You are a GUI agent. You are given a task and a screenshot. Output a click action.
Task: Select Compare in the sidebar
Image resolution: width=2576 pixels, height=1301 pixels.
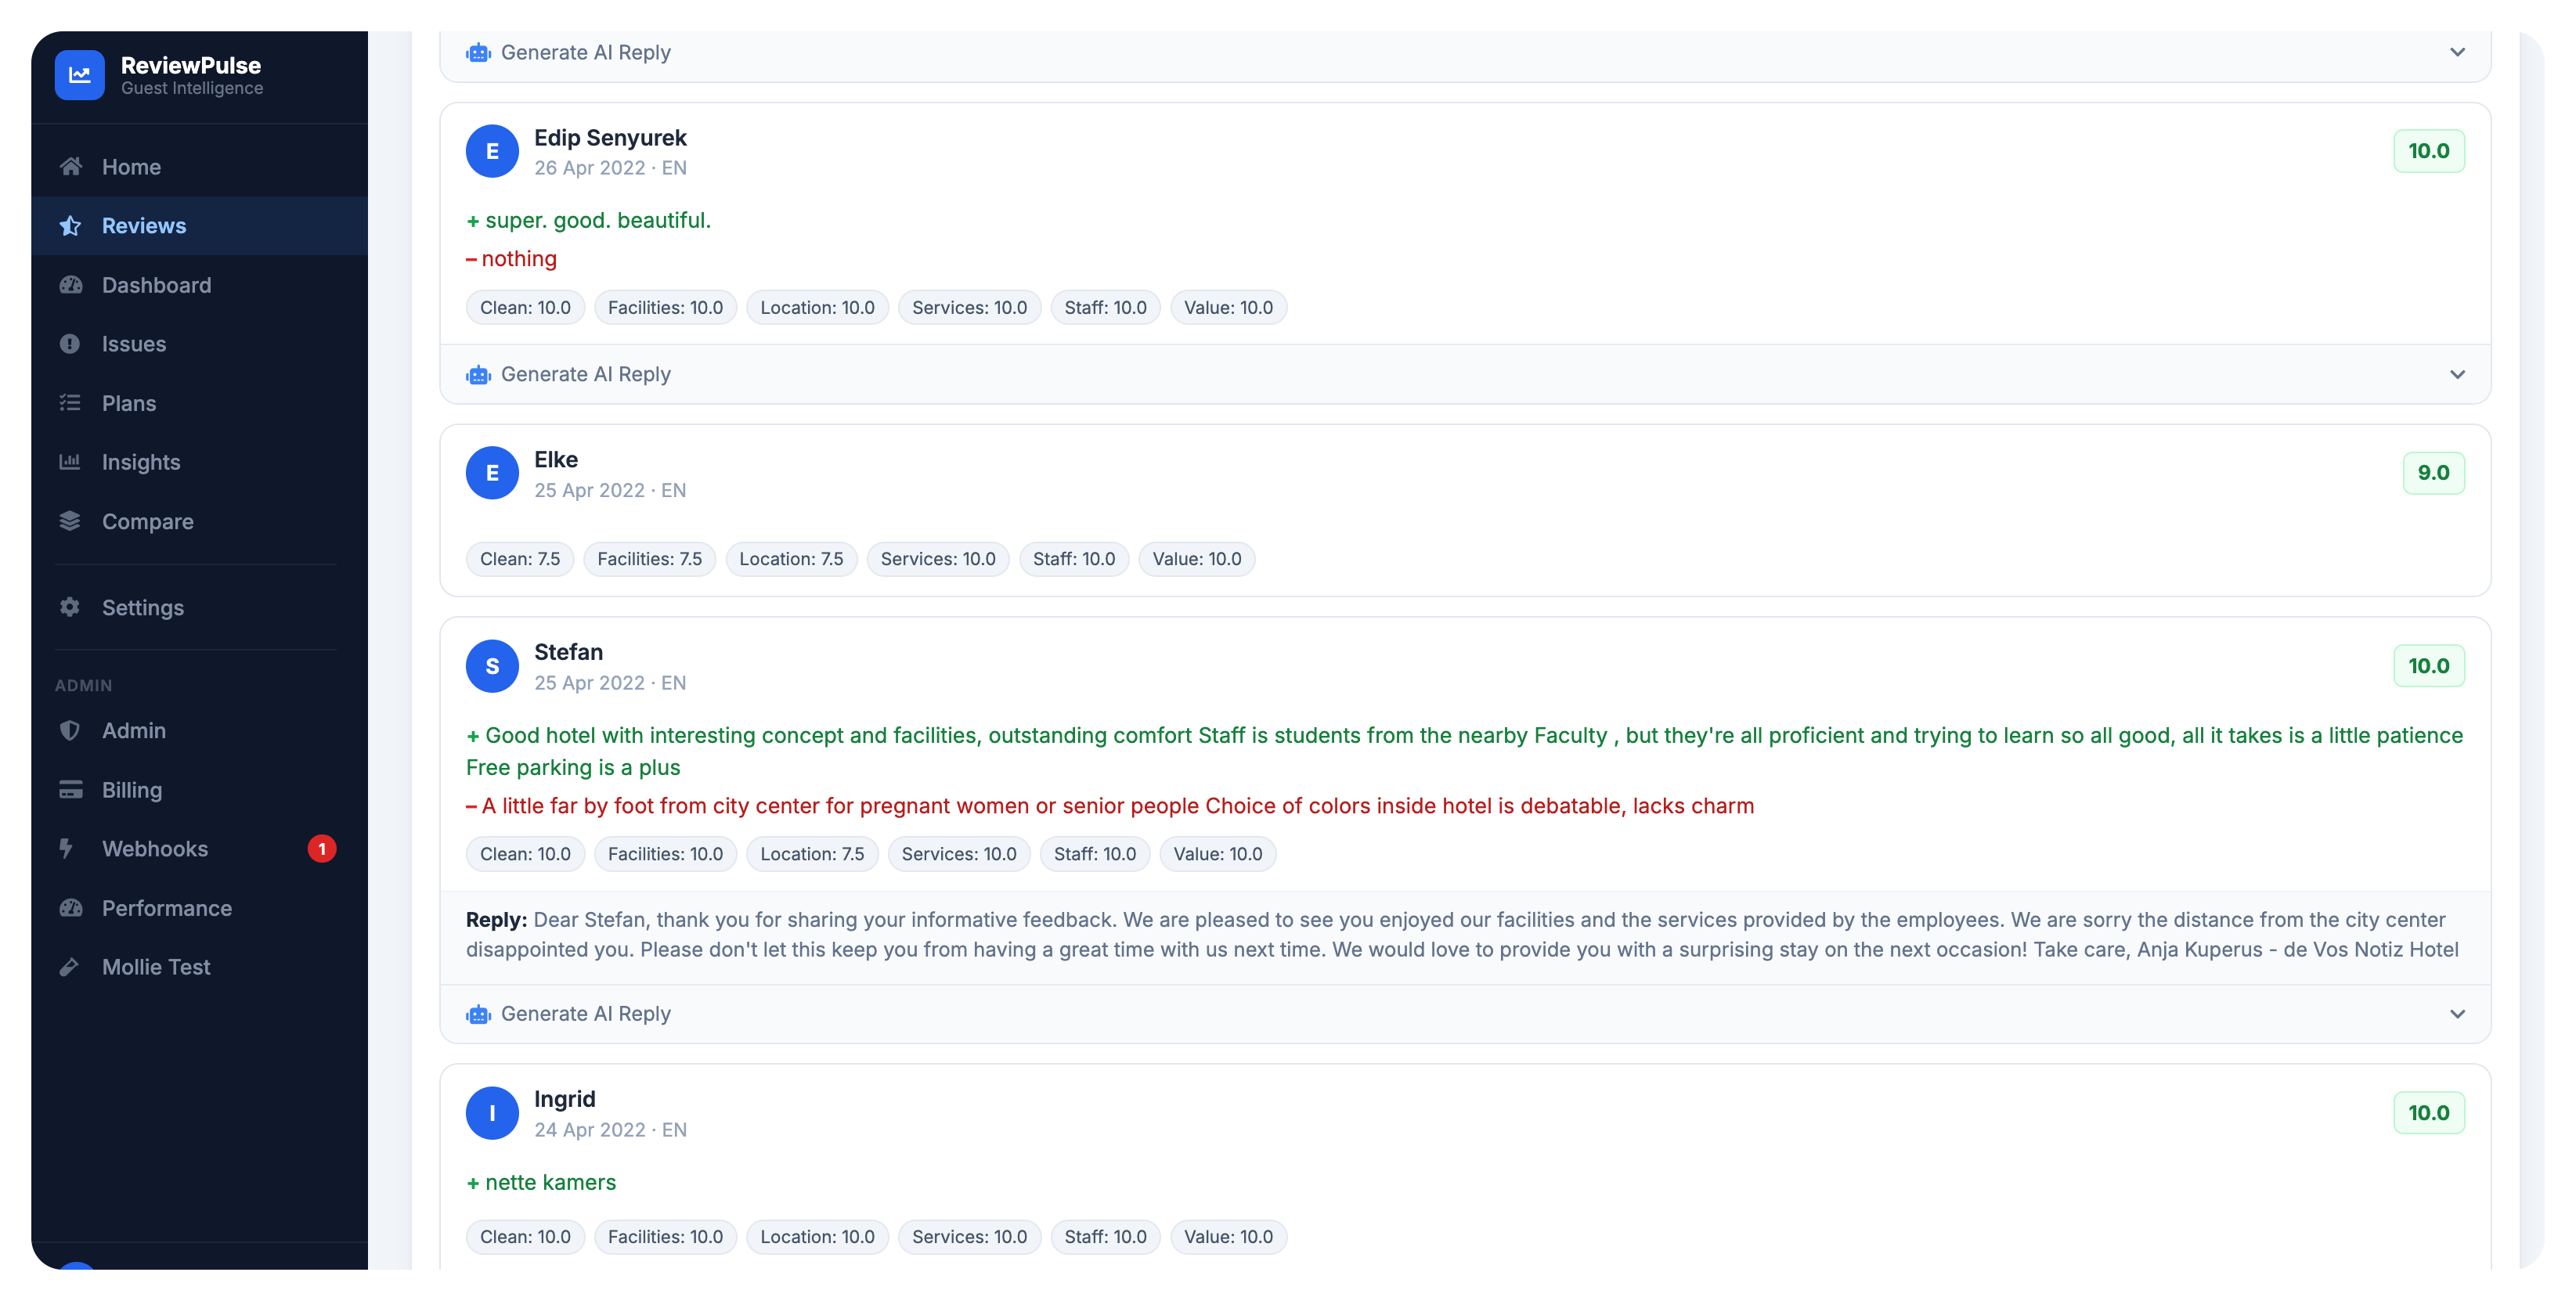click(199, 520)
